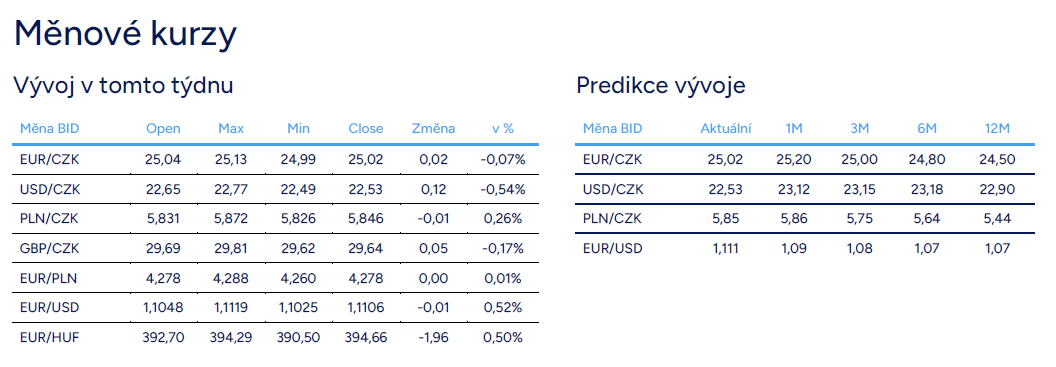Image resolution: width=1056 pixels, height=367 pixels.
Task: Select the USD/CZK percent change -0,54%
Action: coord(502,189)
